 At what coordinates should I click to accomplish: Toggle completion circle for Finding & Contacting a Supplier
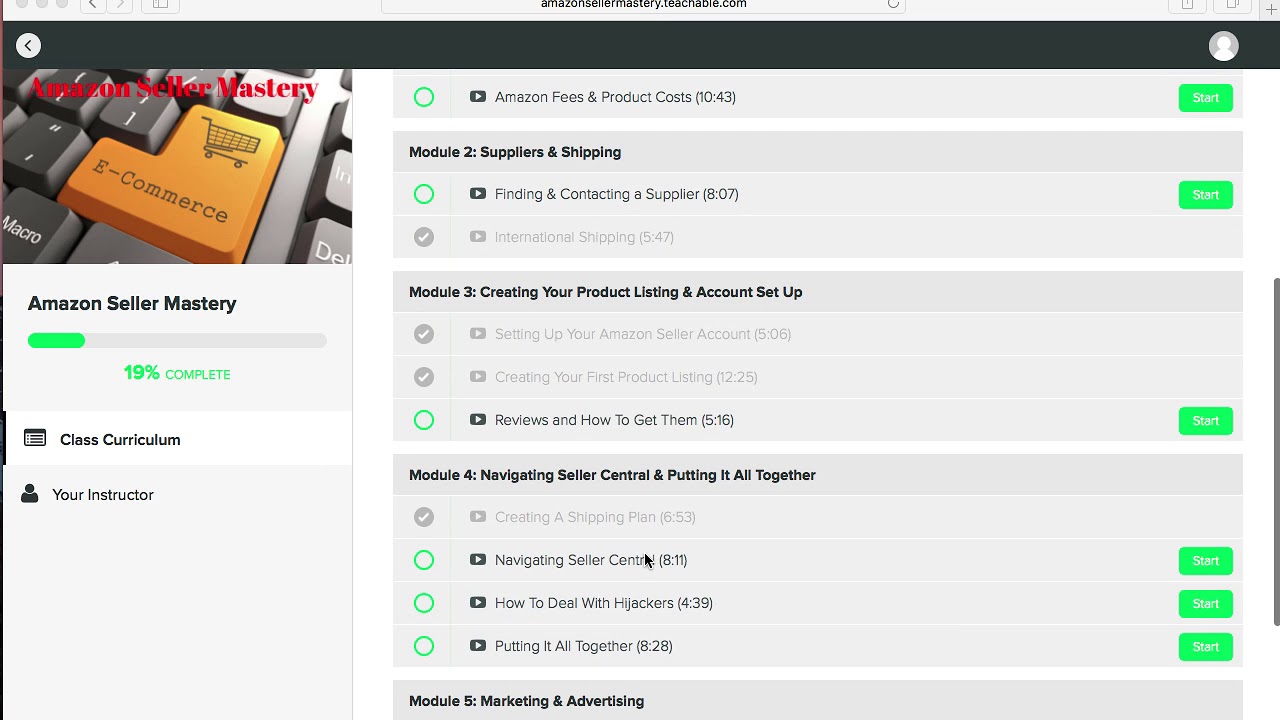(424, 194)
